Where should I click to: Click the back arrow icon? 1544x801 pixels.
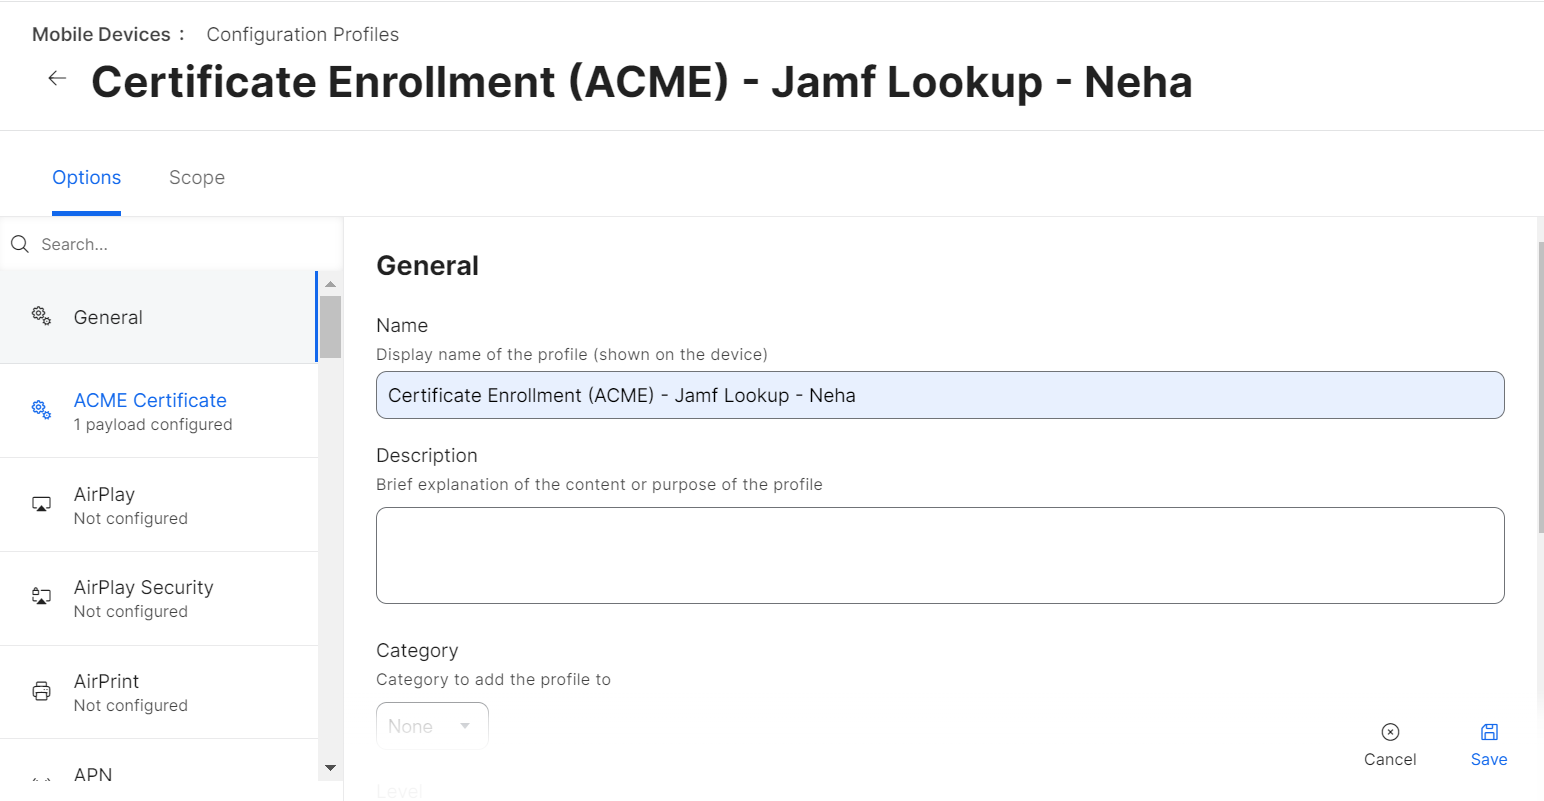point(57,79)
